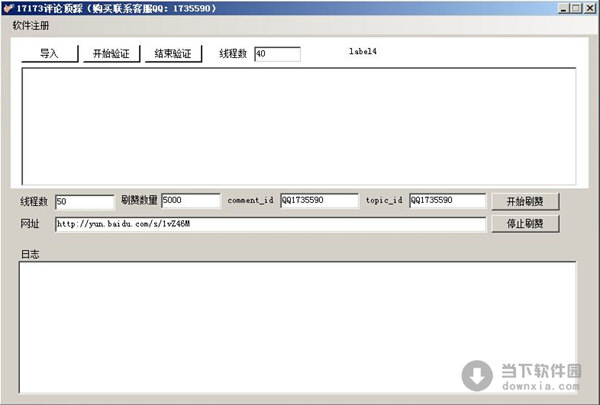Select the topic_id input field

click(x=447, y=200)
